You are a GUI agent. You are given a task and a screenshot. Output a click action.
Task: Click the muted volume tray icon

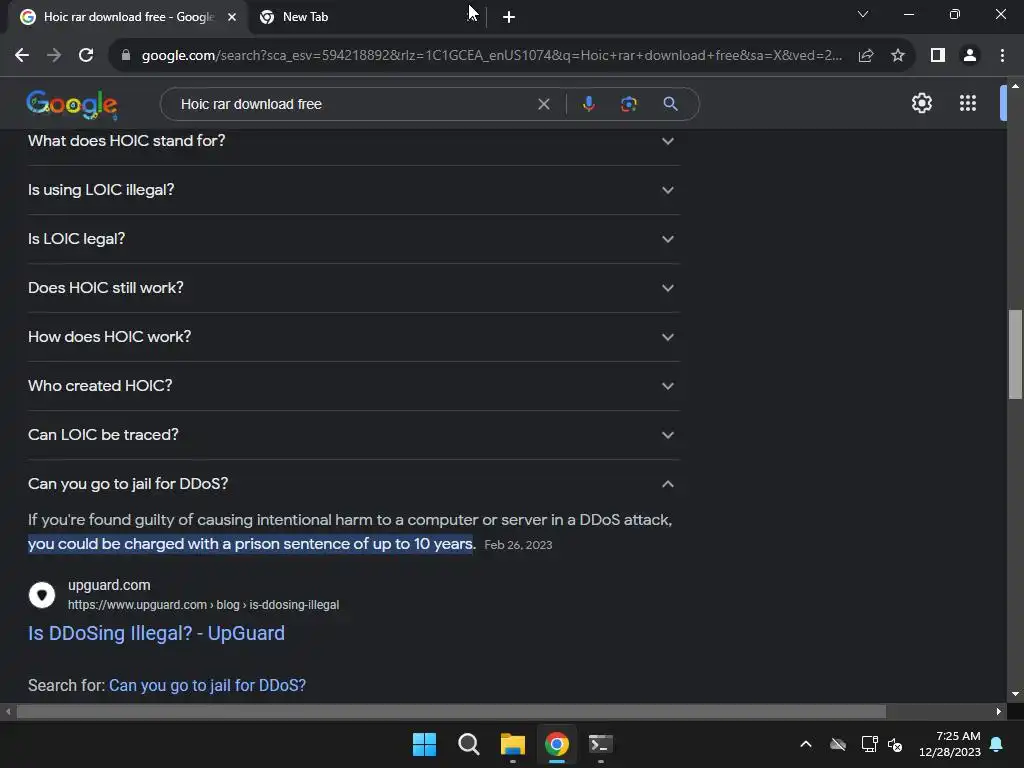coord(895,744)
